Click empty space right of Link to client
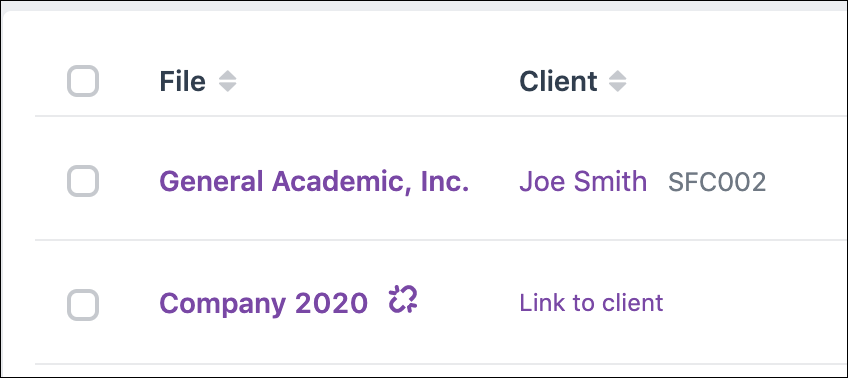 coord(757,303)
